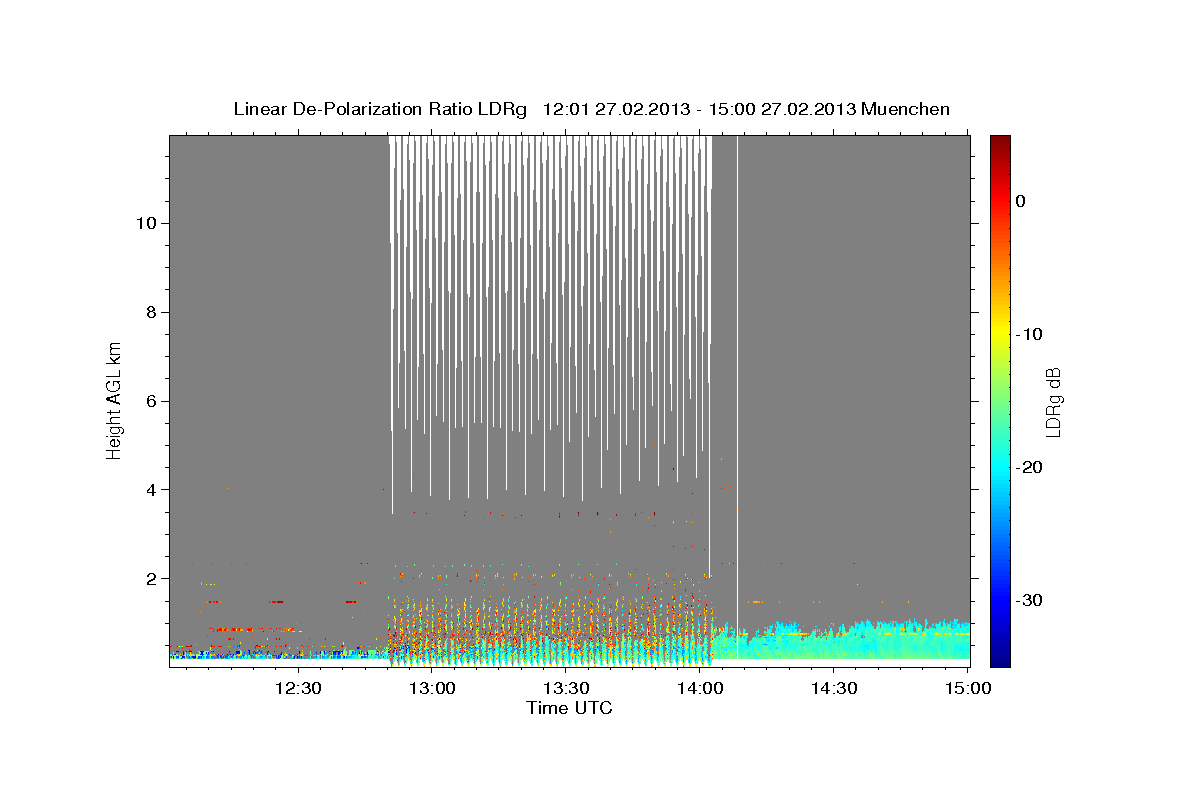Click the colorbar value -20
The height and width of the screenshot is (800, 1200).
[1030, 467]
